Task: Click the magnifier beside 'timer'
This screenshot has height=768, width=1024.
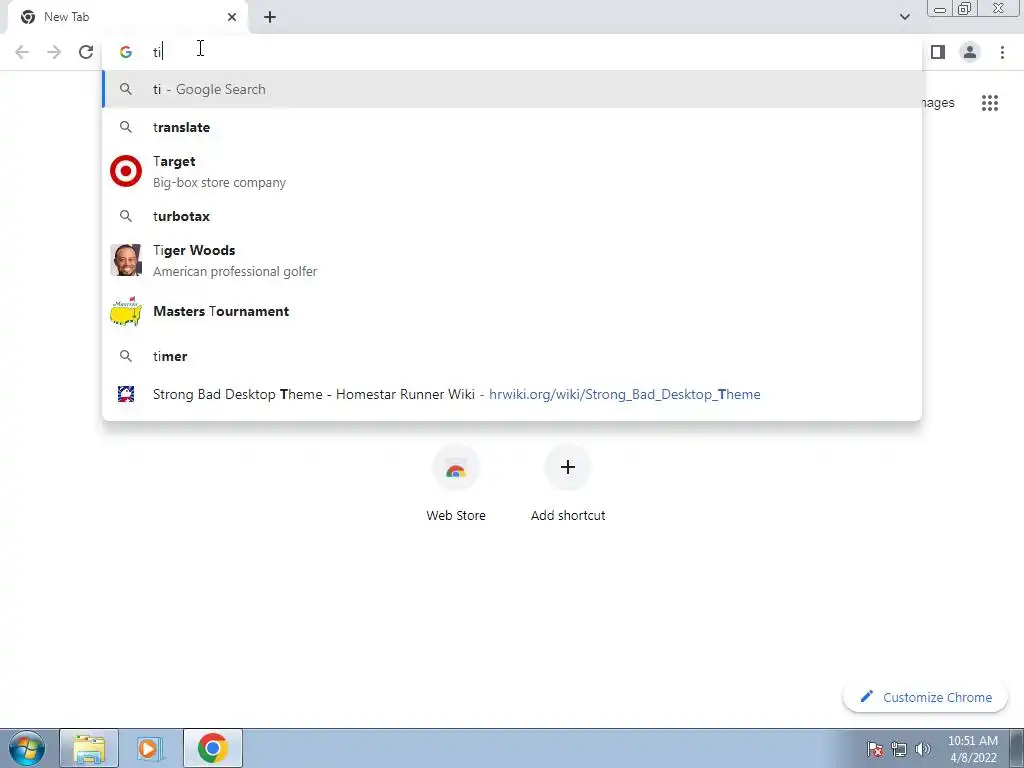Action: pyautogui.click(x=126, y=356)
